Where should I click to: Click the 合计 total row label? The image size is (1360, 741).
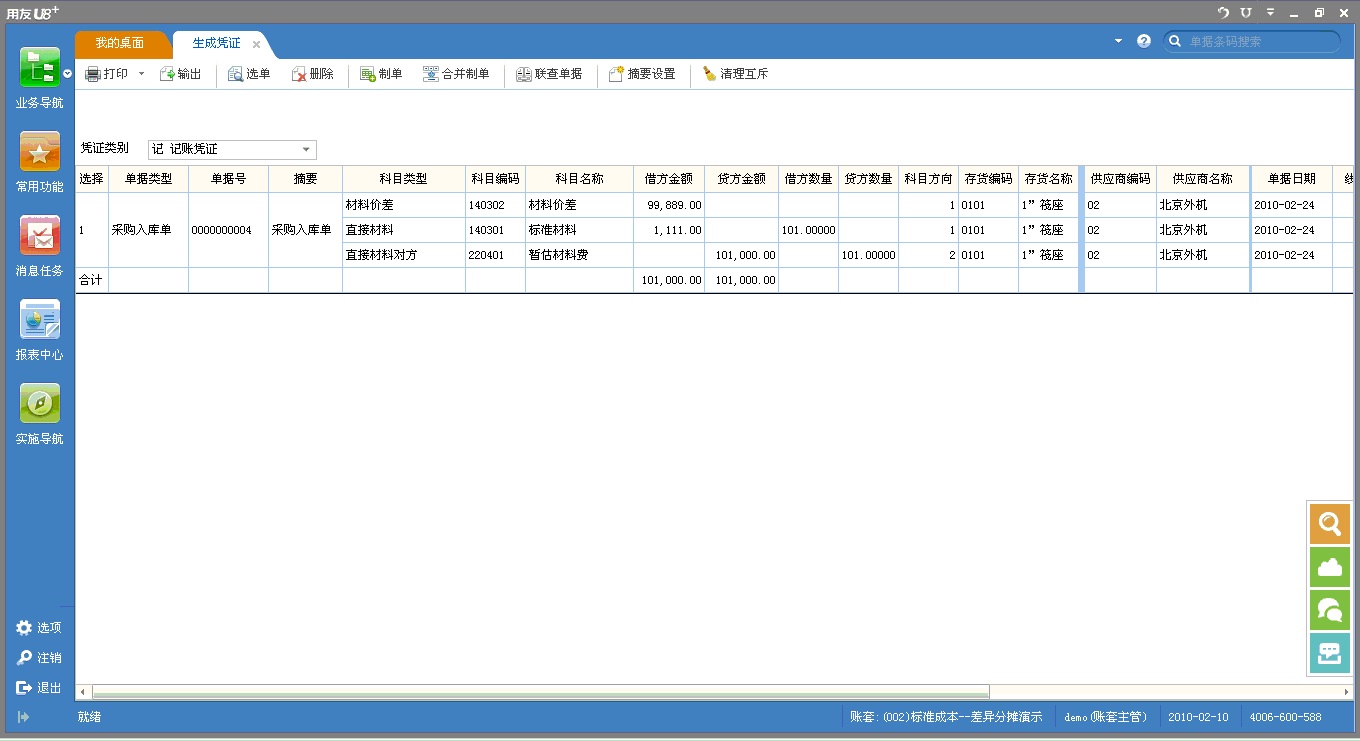(92, 280)
